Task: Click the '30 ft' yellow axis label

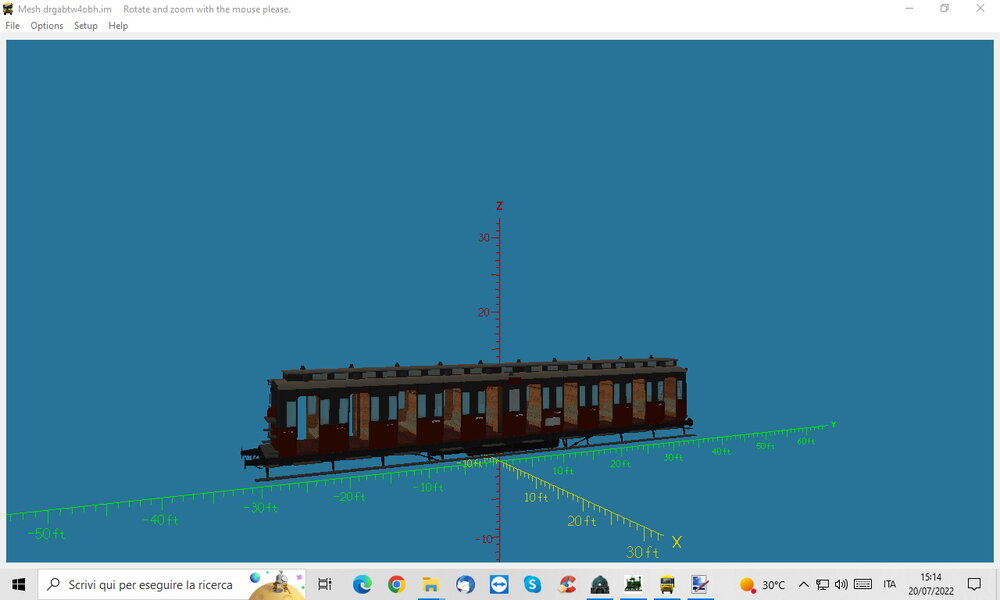Action: [642, 552]
